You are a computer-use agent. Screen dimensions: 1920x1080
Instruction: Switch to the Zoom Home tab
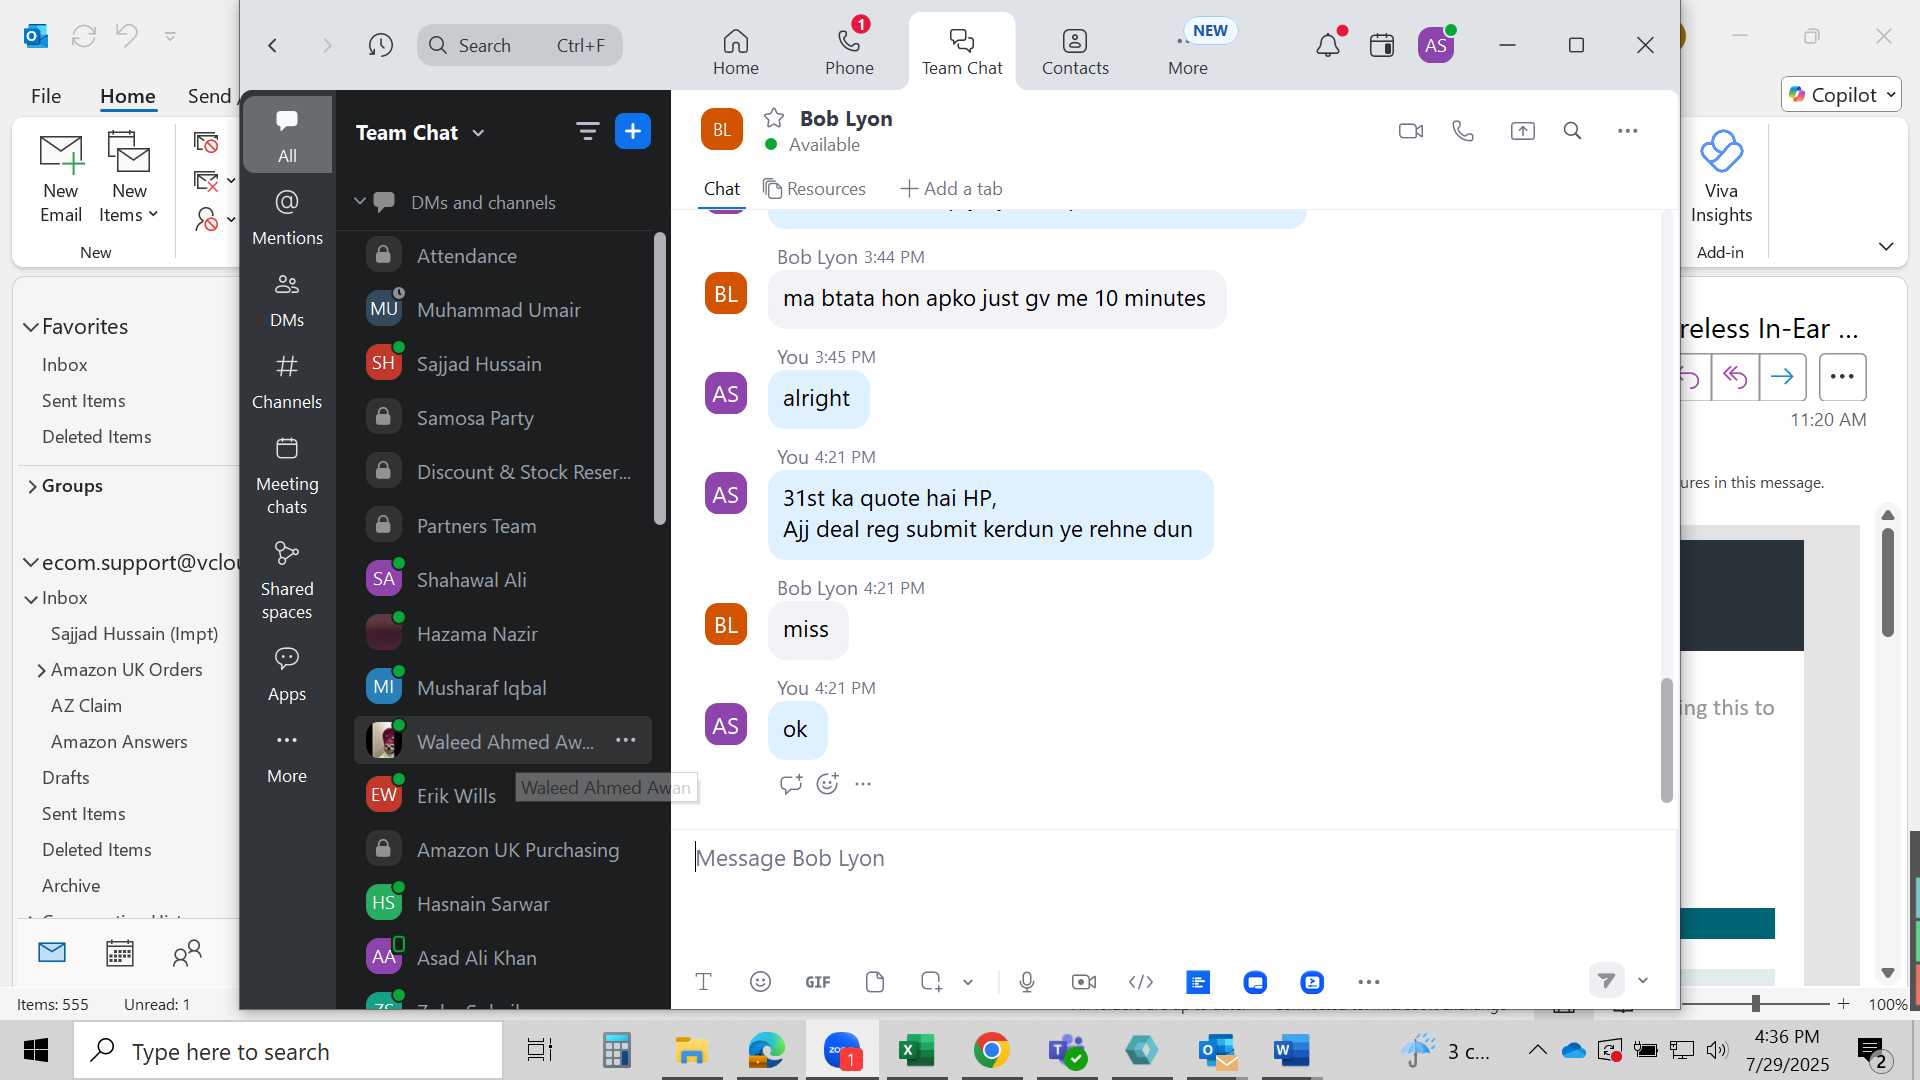(x=736, y=52)
